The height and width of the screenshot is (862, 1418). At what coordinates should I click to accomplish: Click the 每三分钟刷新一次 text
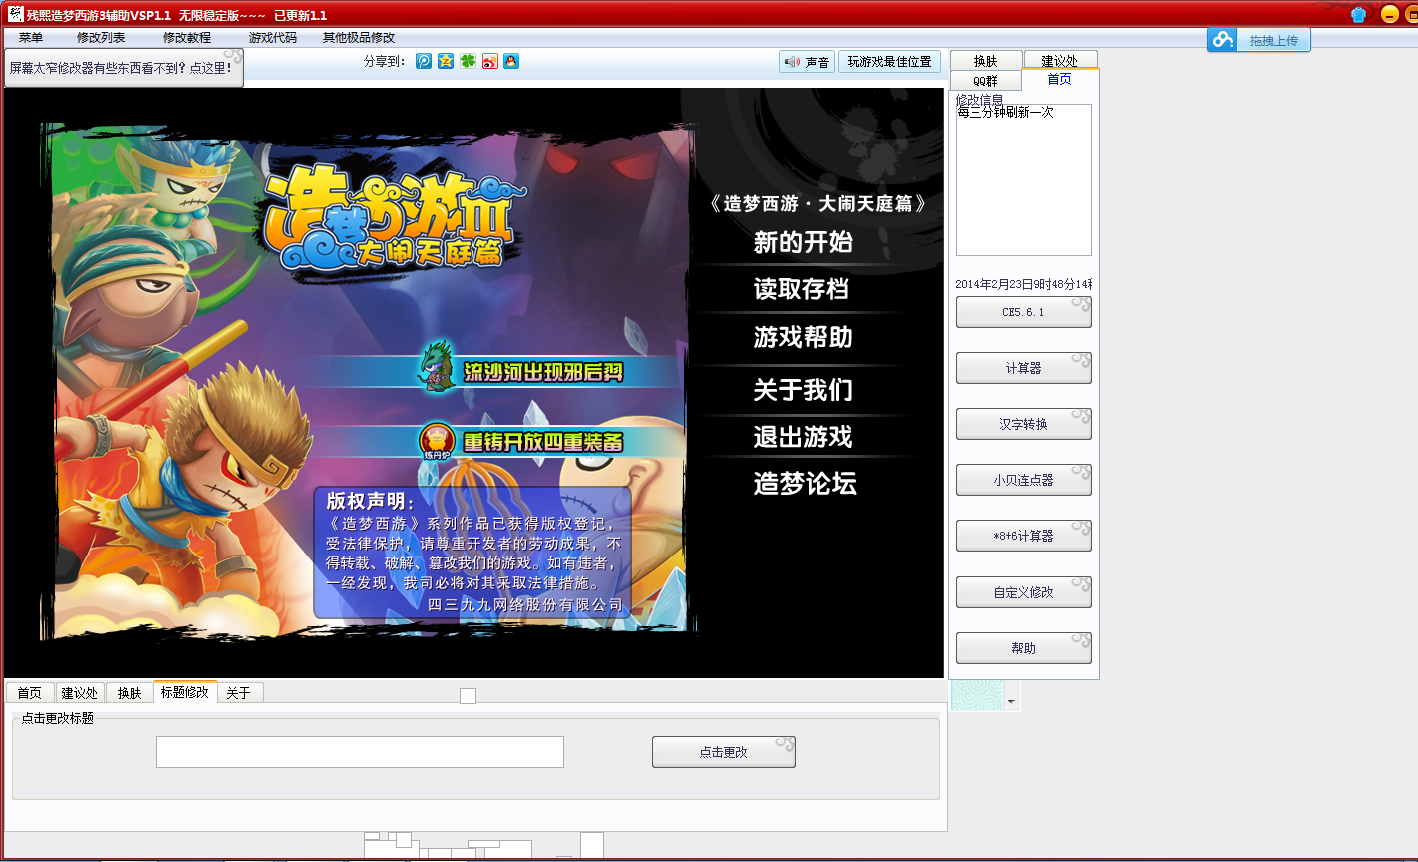1006,113
